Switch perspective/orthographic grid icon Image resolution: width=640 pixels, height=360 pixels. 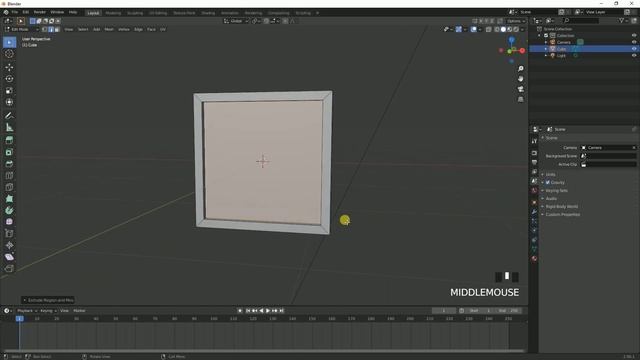point(520,99)
